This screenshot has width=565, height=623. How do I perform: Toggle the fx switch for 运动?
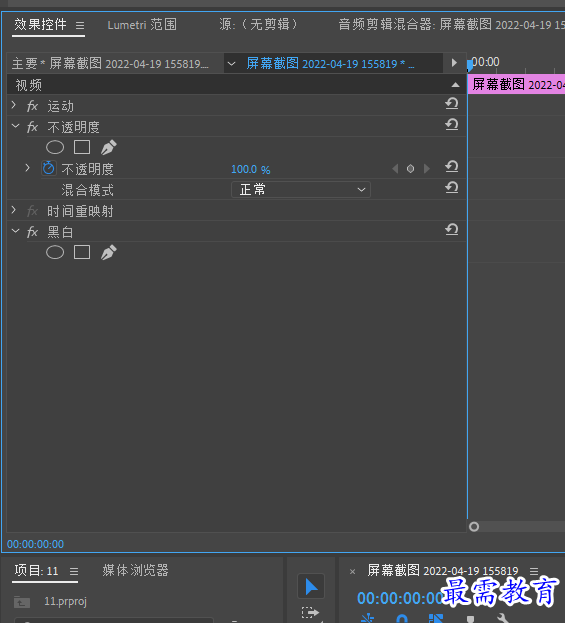32,106
